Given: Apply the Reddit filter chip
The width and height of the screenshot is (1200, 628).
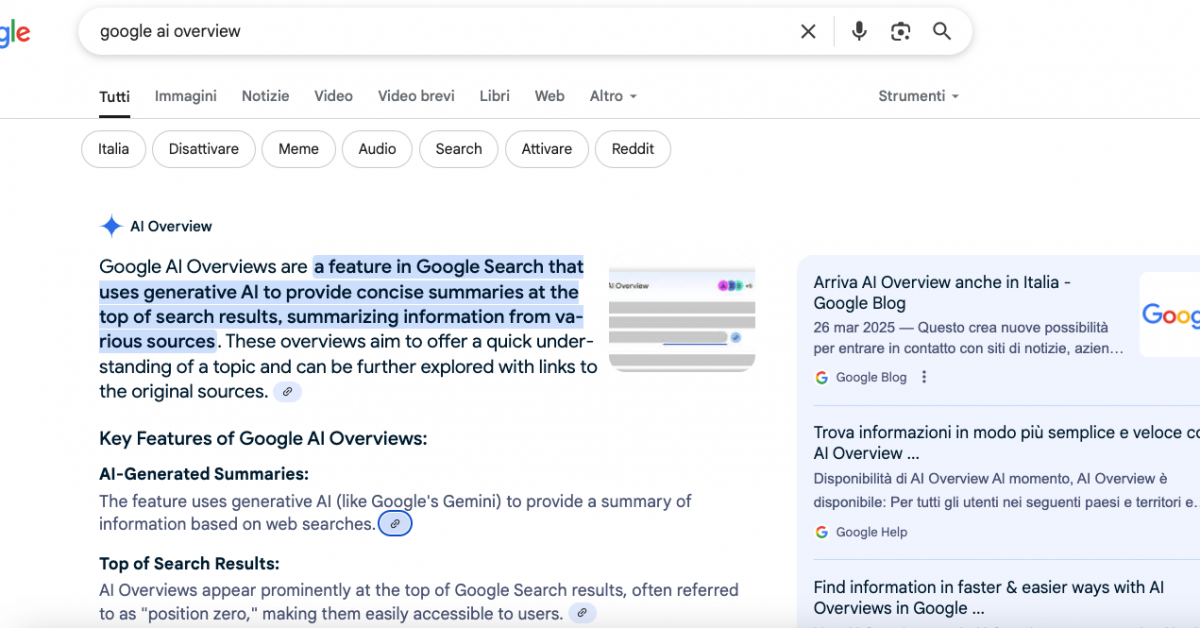Looking at the screenshot, I should [x=633, y=149].
